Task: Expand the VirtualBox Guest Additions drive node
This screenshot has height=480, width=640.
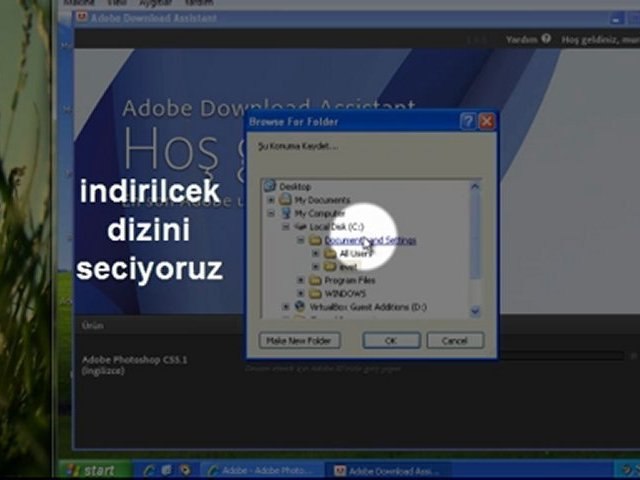Action: tap(286, 307)
